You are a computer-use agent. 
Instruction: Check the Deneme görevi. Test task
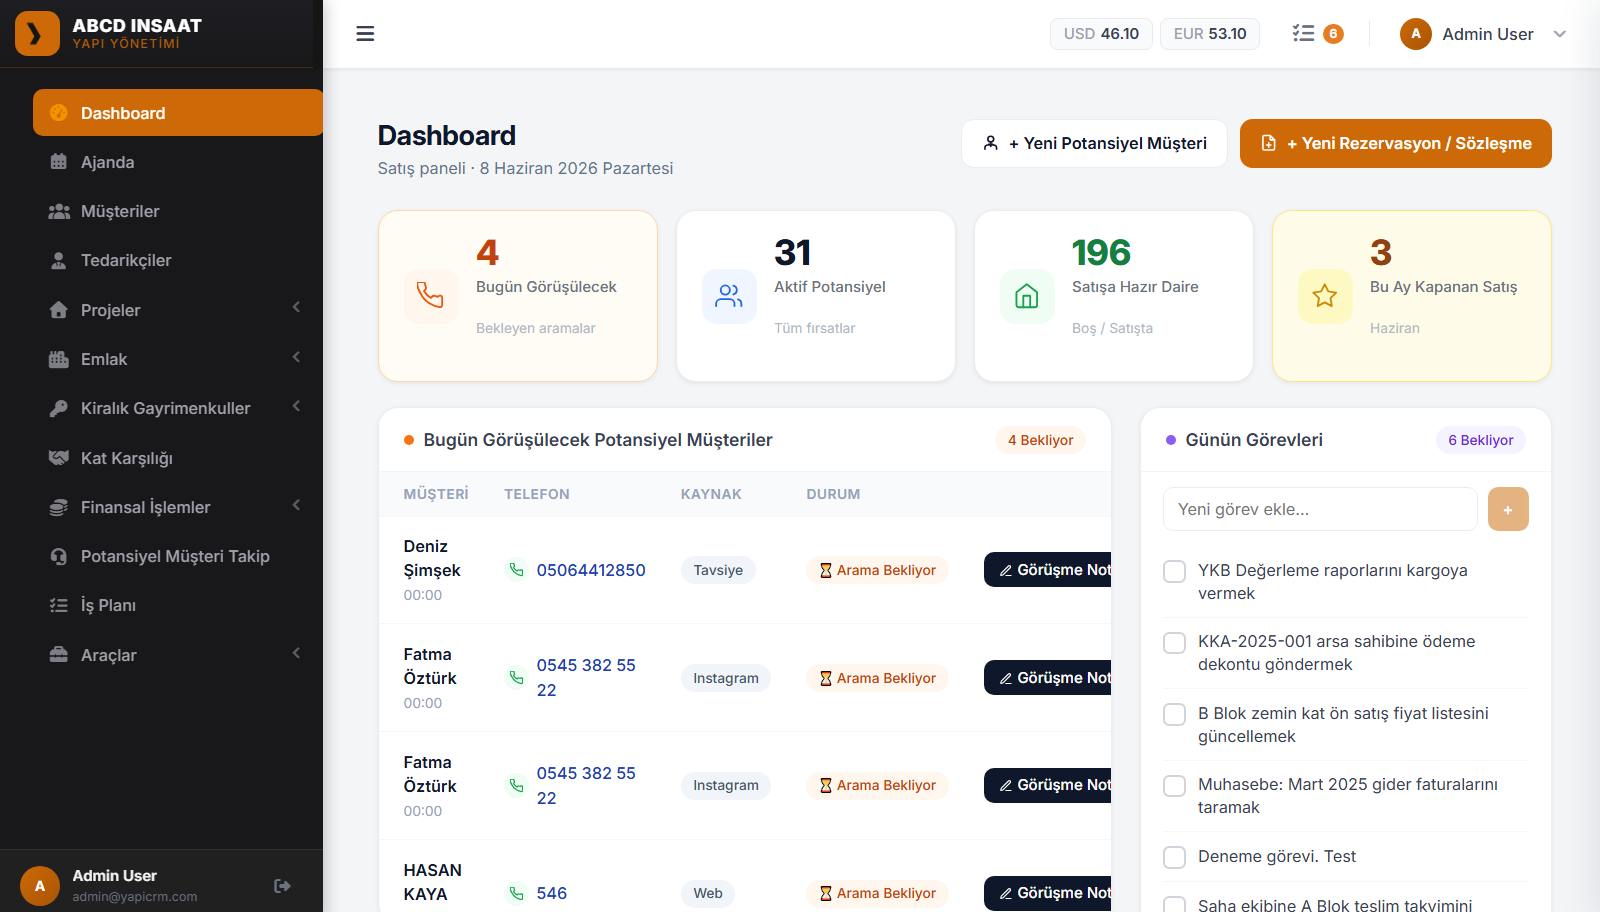click(x=1174, y=857)
